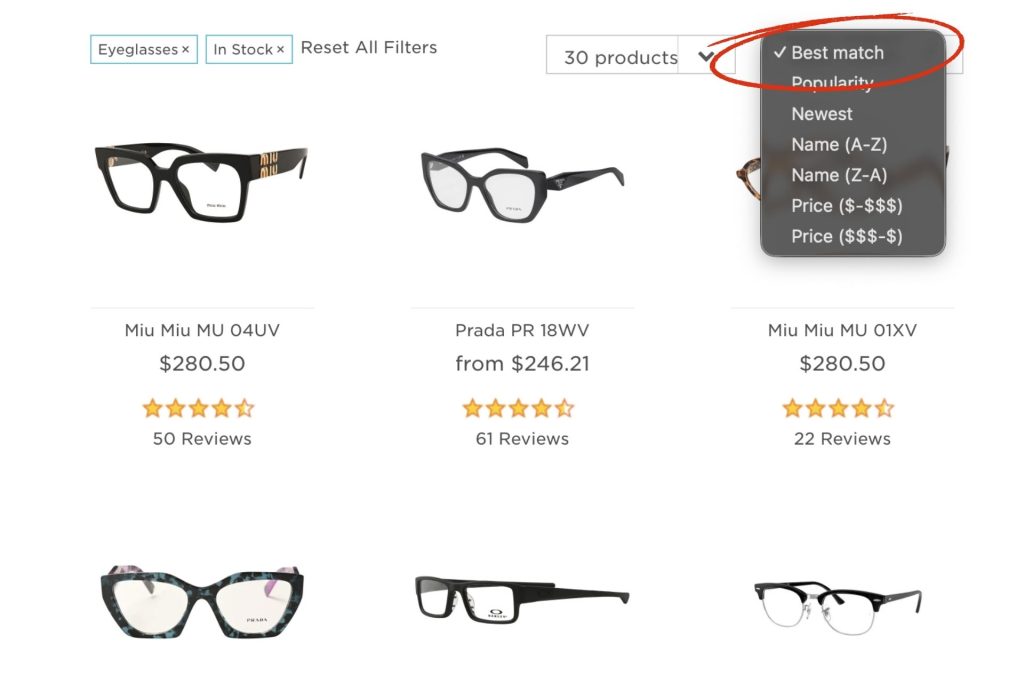View 61 Reviews for Prada PR 18WV

pos(522,438)
